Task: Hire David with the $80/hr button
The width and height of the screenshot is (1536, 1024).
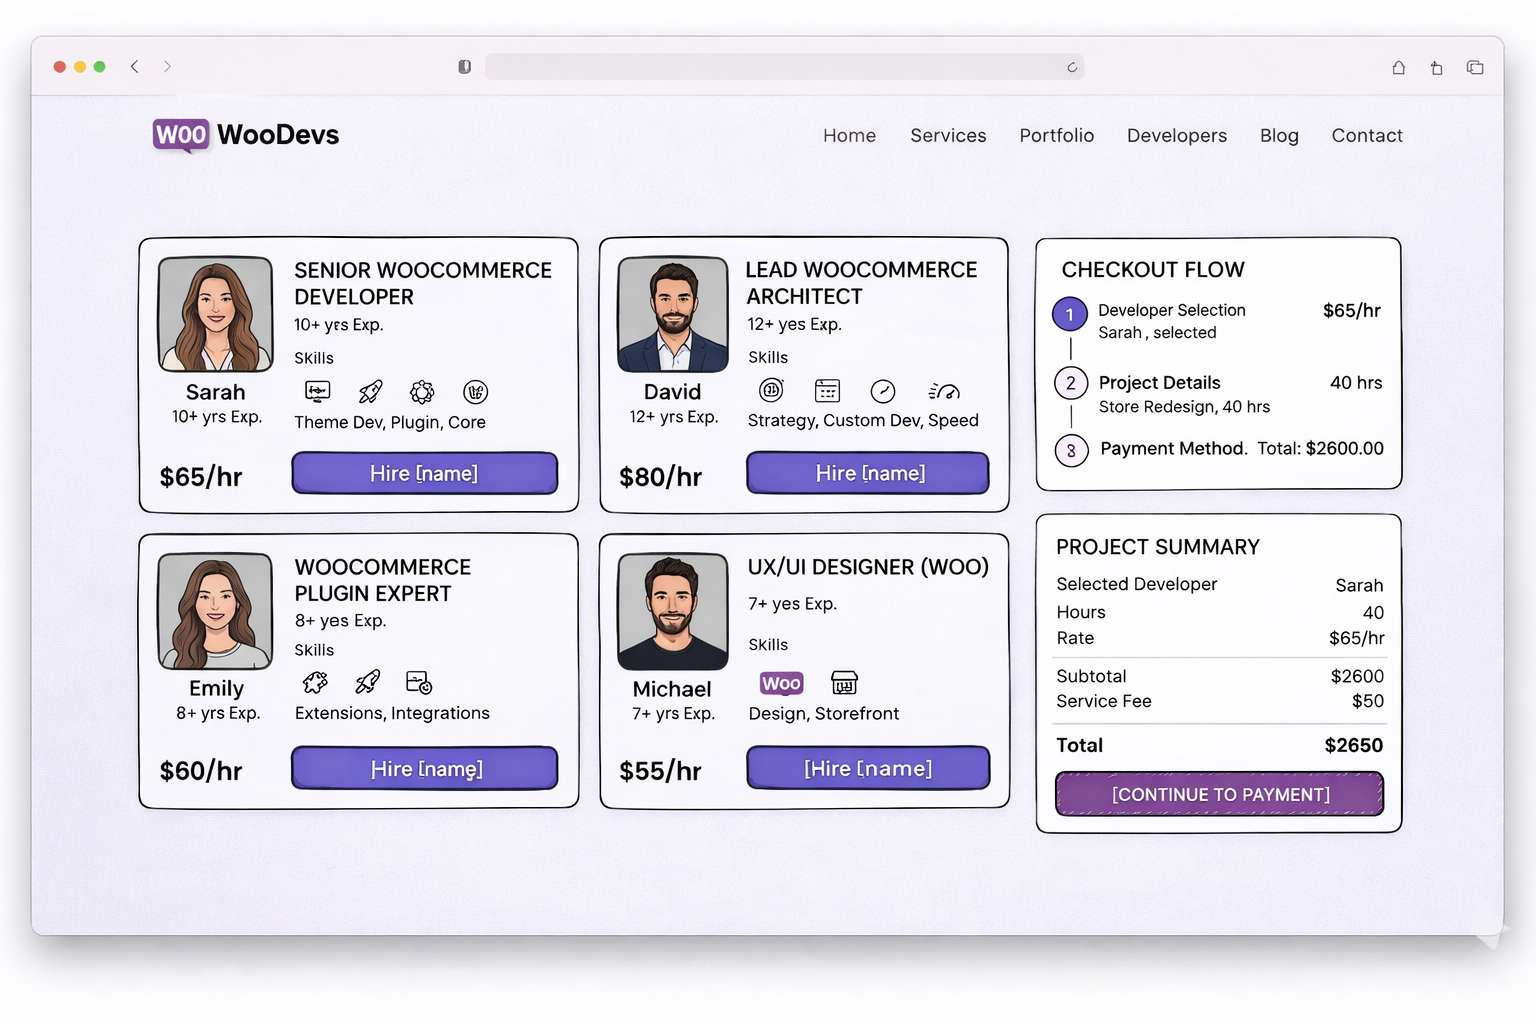Action: coord(867,473)
